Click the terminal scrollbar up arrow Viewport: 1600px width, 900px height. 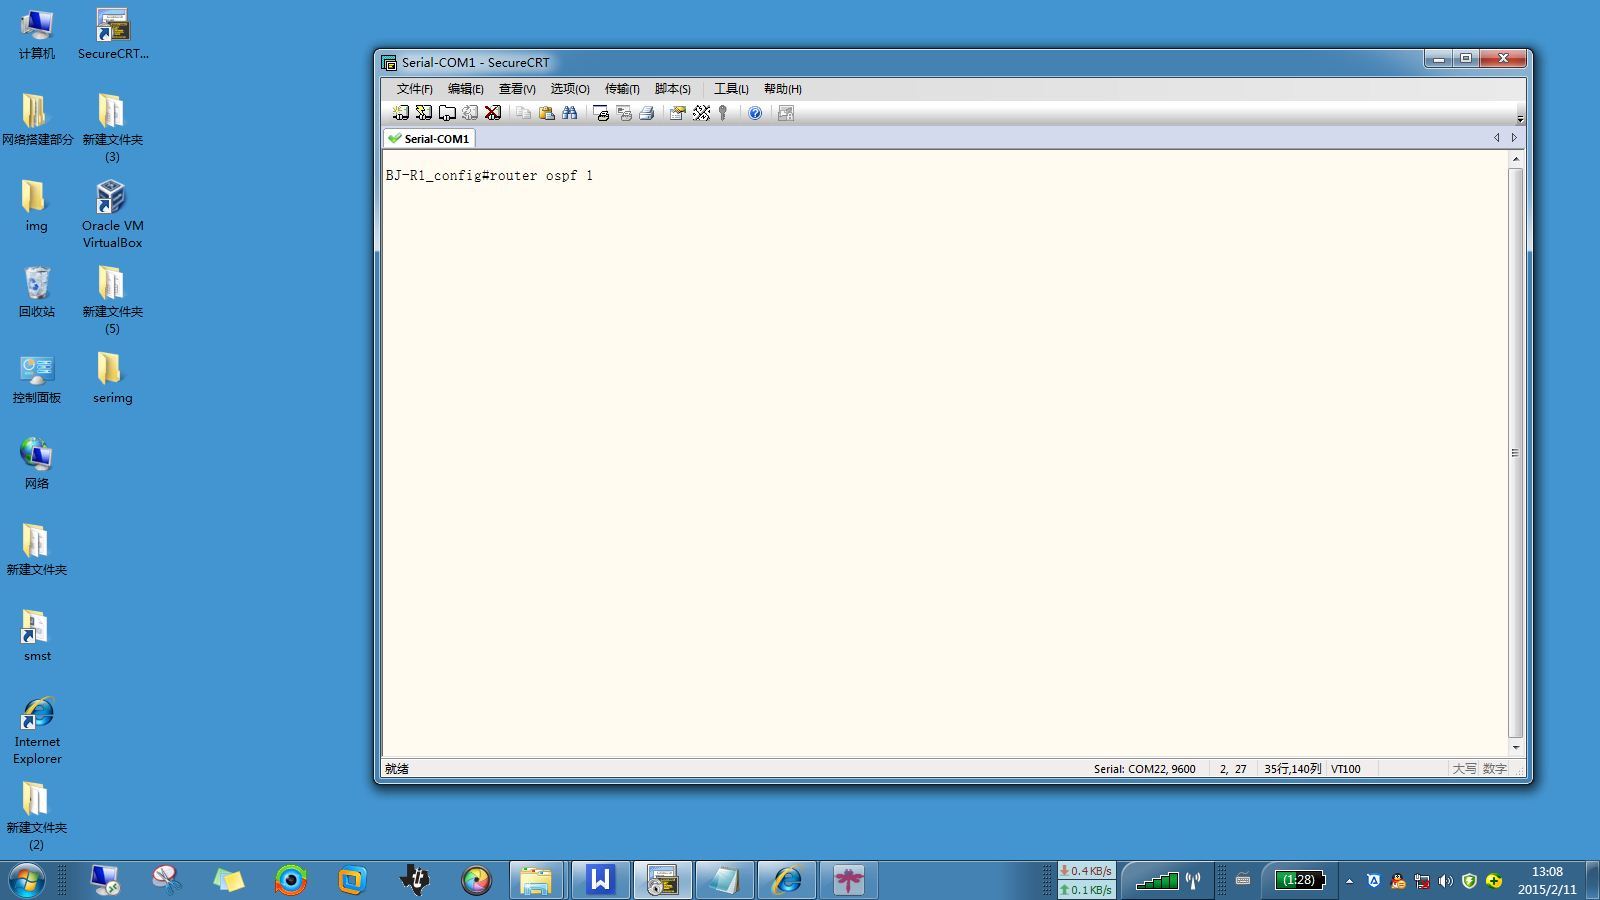tap(1516, 159)
